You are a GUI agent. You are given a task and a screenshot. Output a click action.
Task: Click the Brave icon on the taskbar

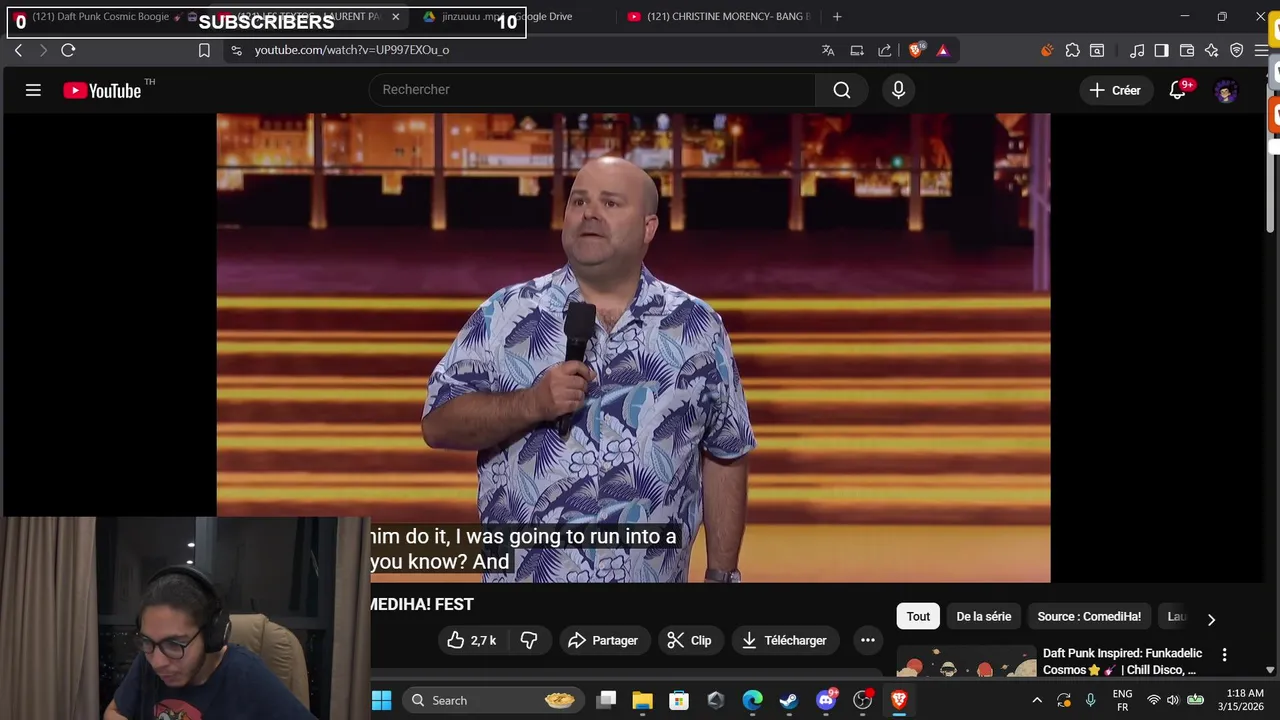(x=899, y=701)
